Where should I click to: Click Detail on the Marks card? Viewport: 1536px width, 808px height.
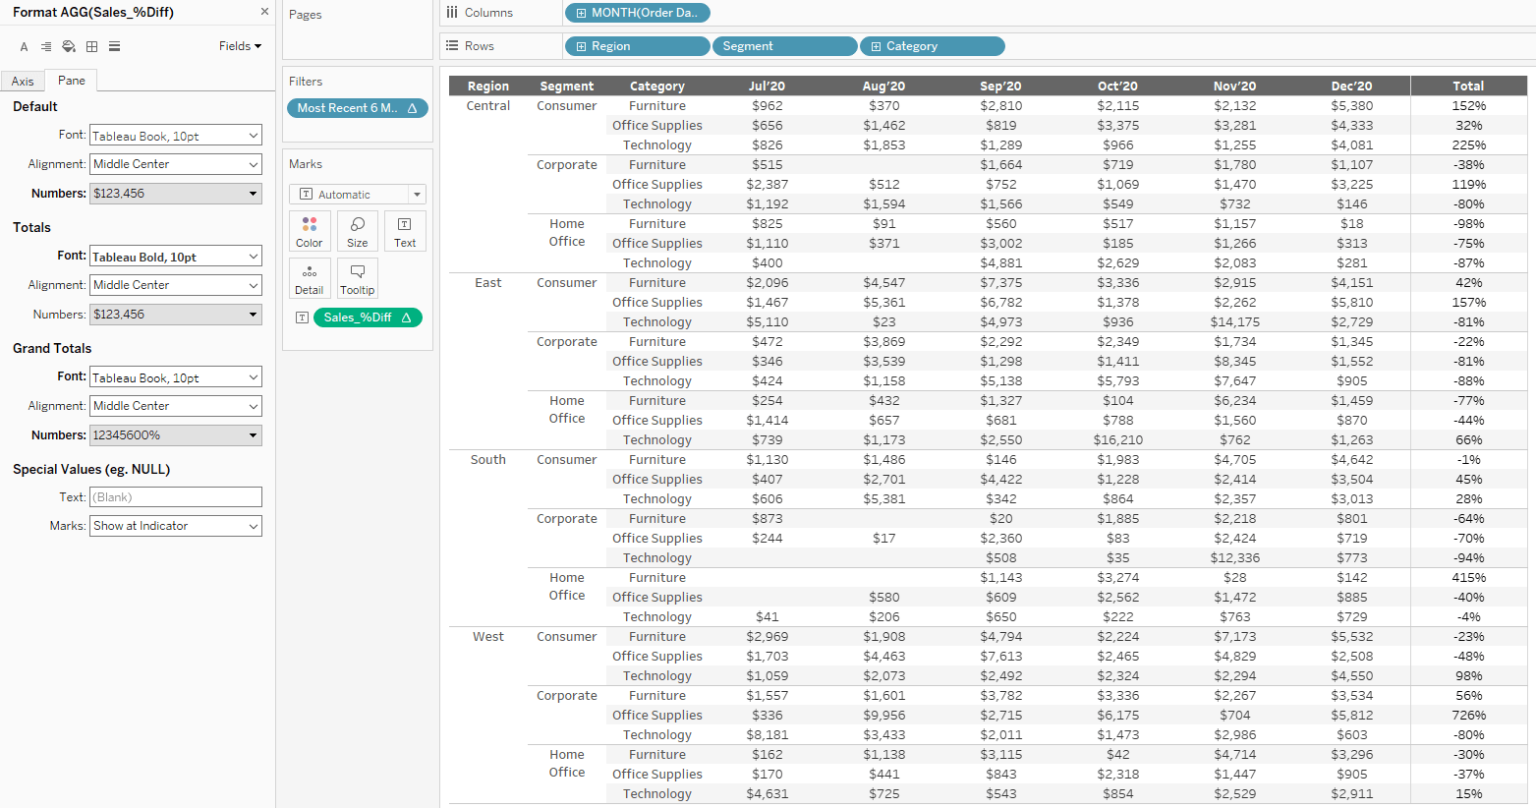click(309, 278)
